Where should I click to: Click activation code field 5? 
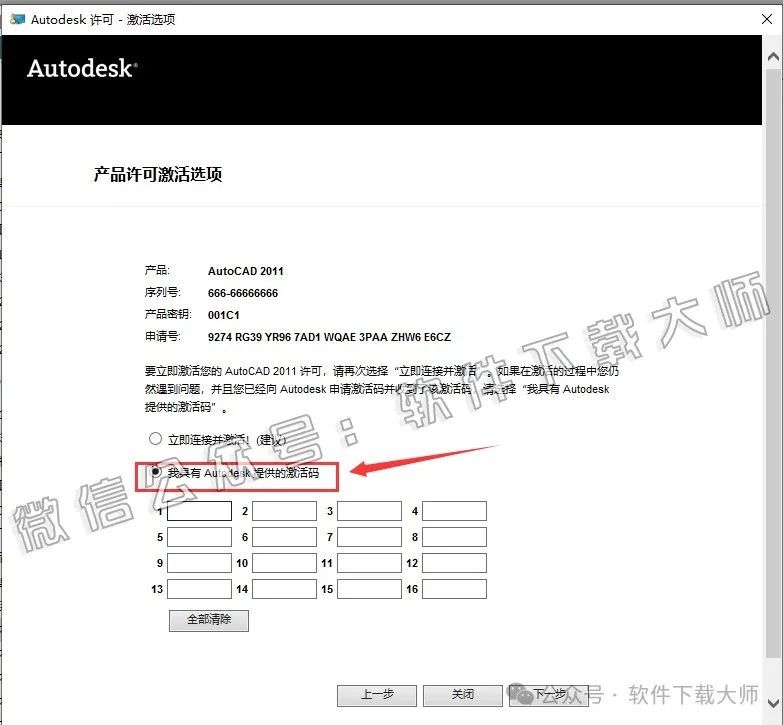(199, 537)
